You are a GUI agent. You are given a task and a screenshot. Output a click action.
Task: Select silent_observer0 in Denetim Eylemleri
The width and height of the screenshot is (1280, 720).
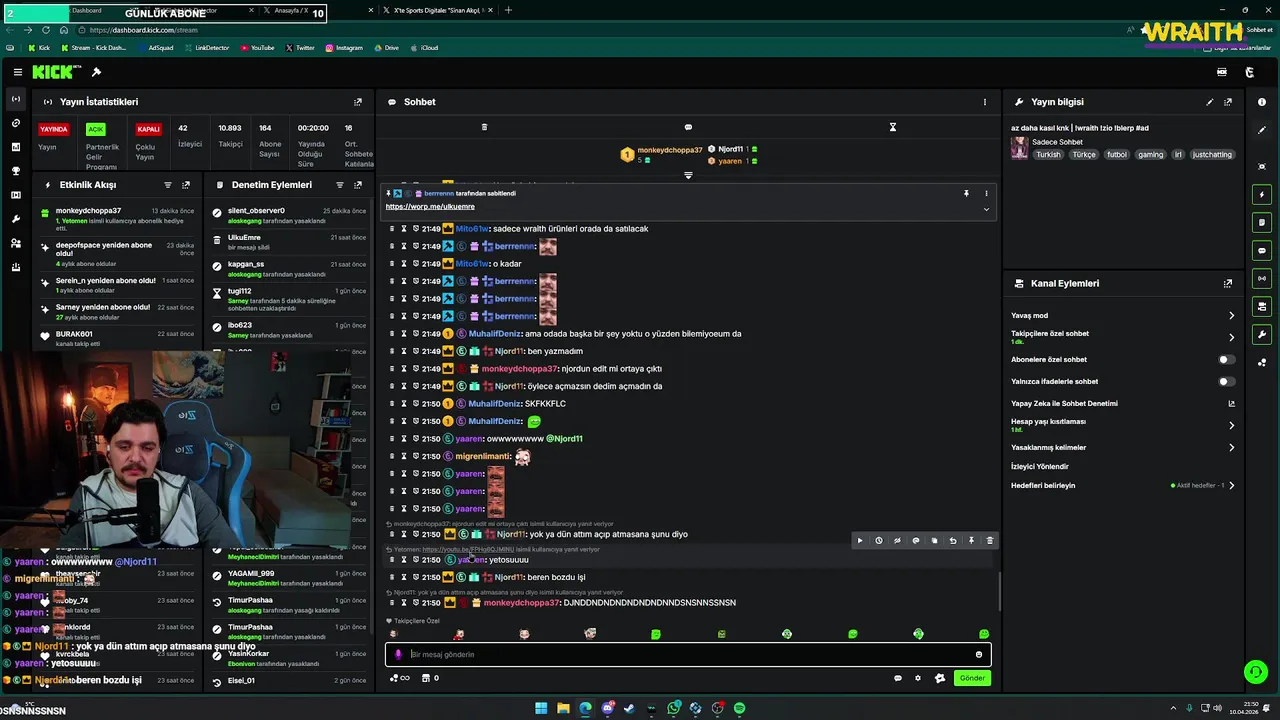[256, 211]
